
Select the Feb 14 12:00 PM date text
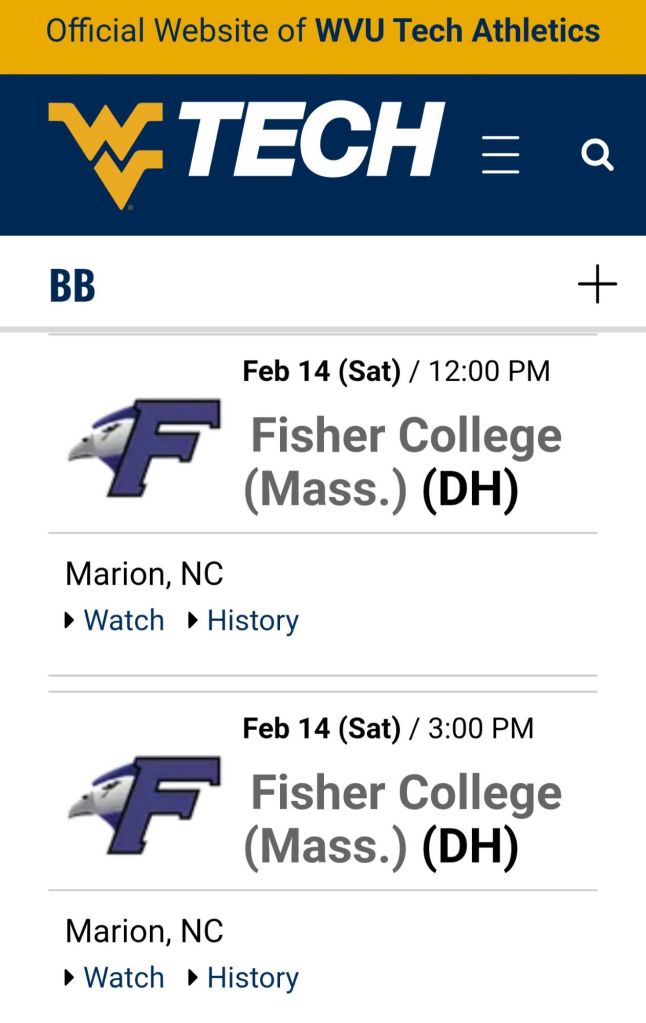point(396,372)
